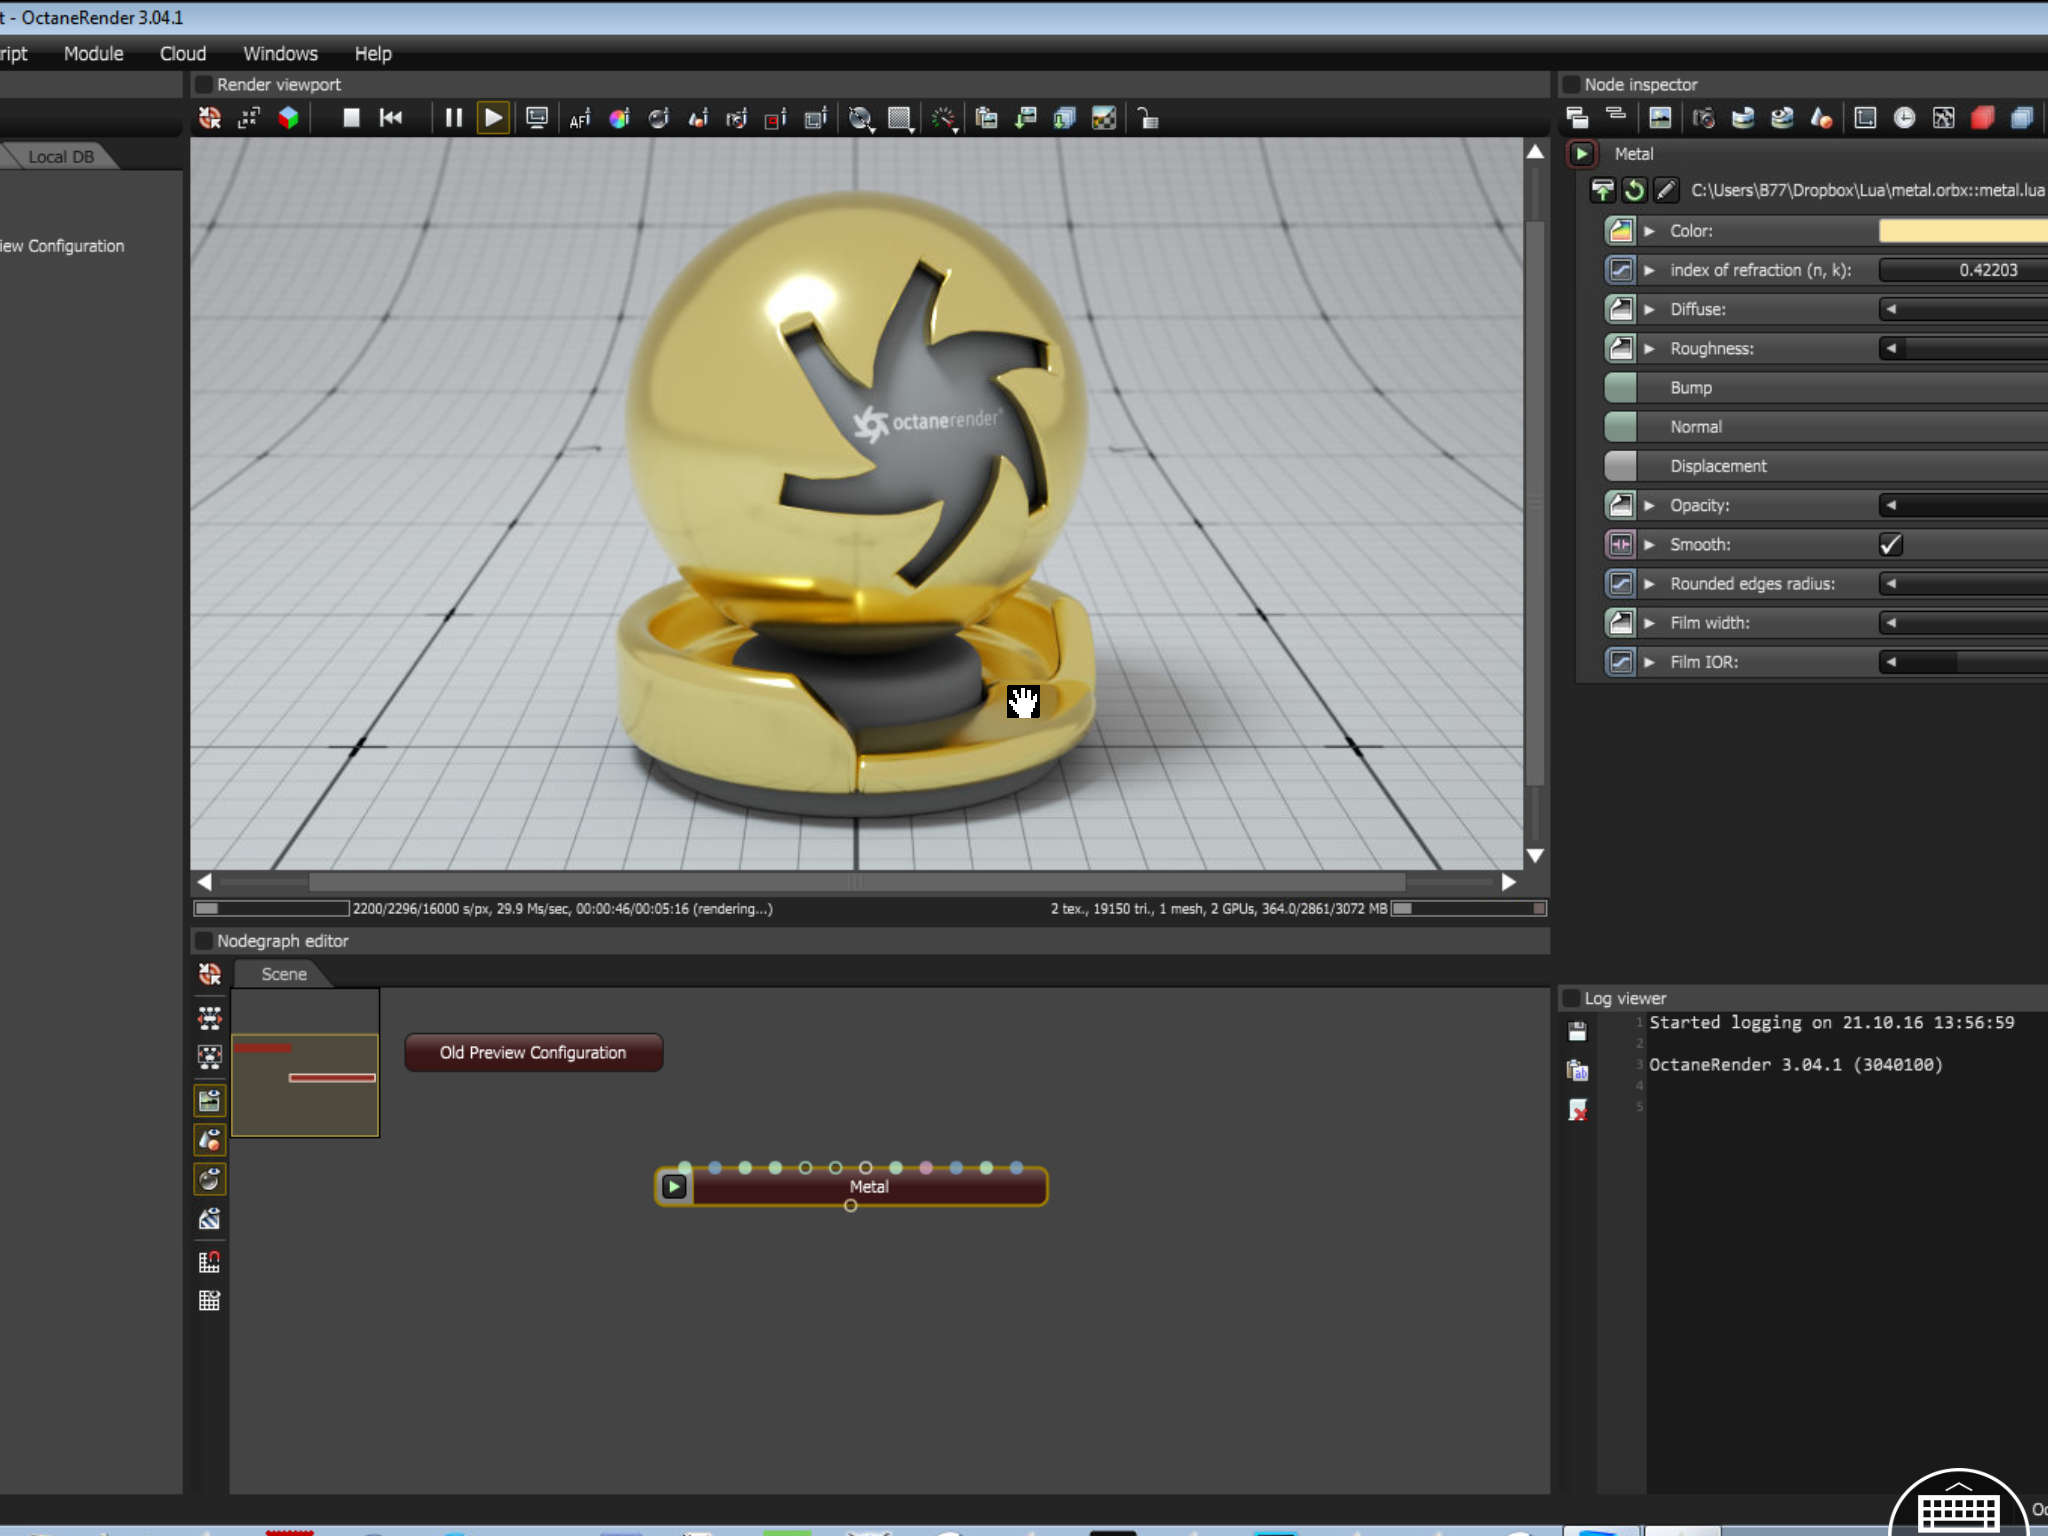2048x1536 pixels.
Task: Click the unfold node graph icon
Action: pos(209,1018)
